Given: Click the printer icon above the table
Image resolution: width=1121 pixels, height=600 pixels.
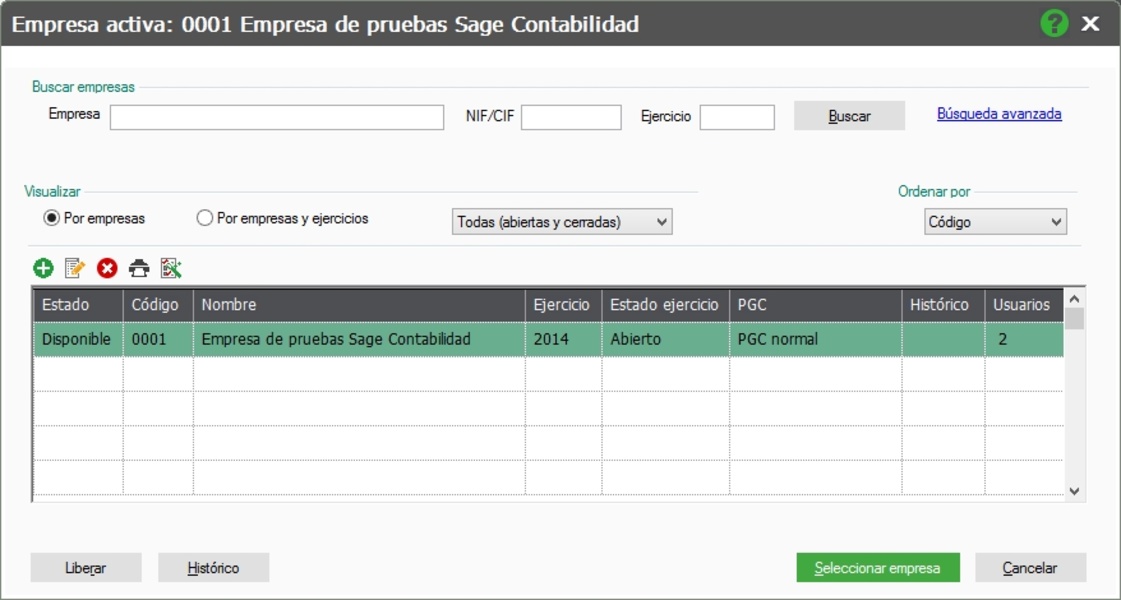Looking at the screenshot, I should click(x=139, y=268).
